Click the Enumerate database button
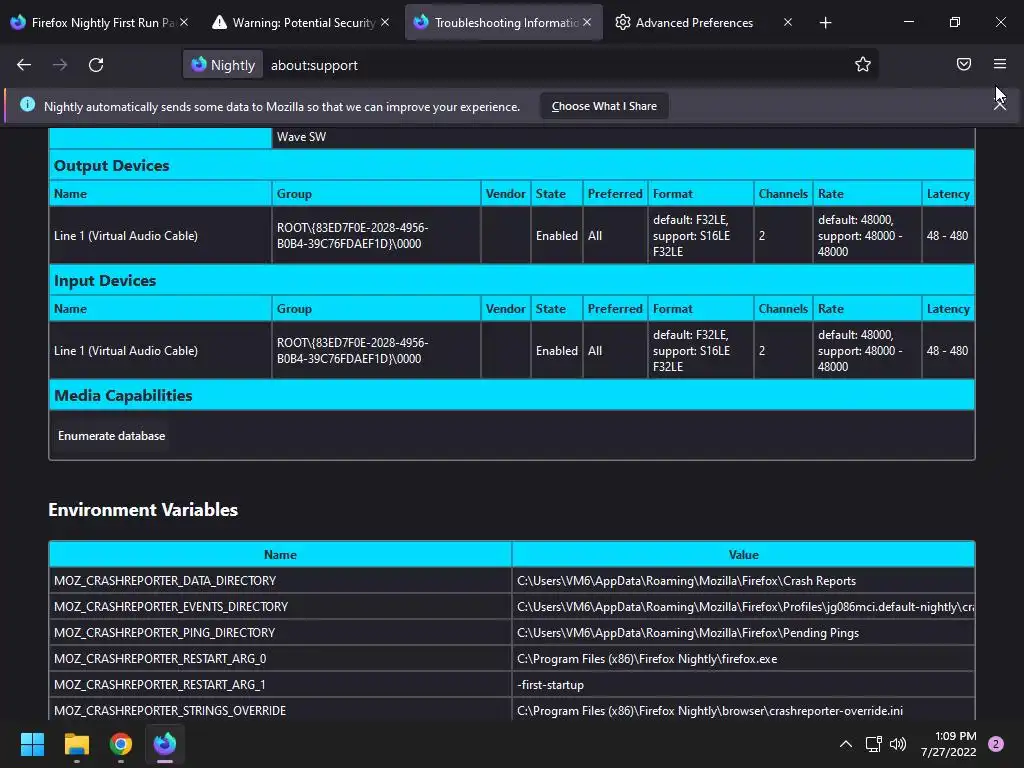This screenshot has height=768, width=1024. tap(112, 436)
